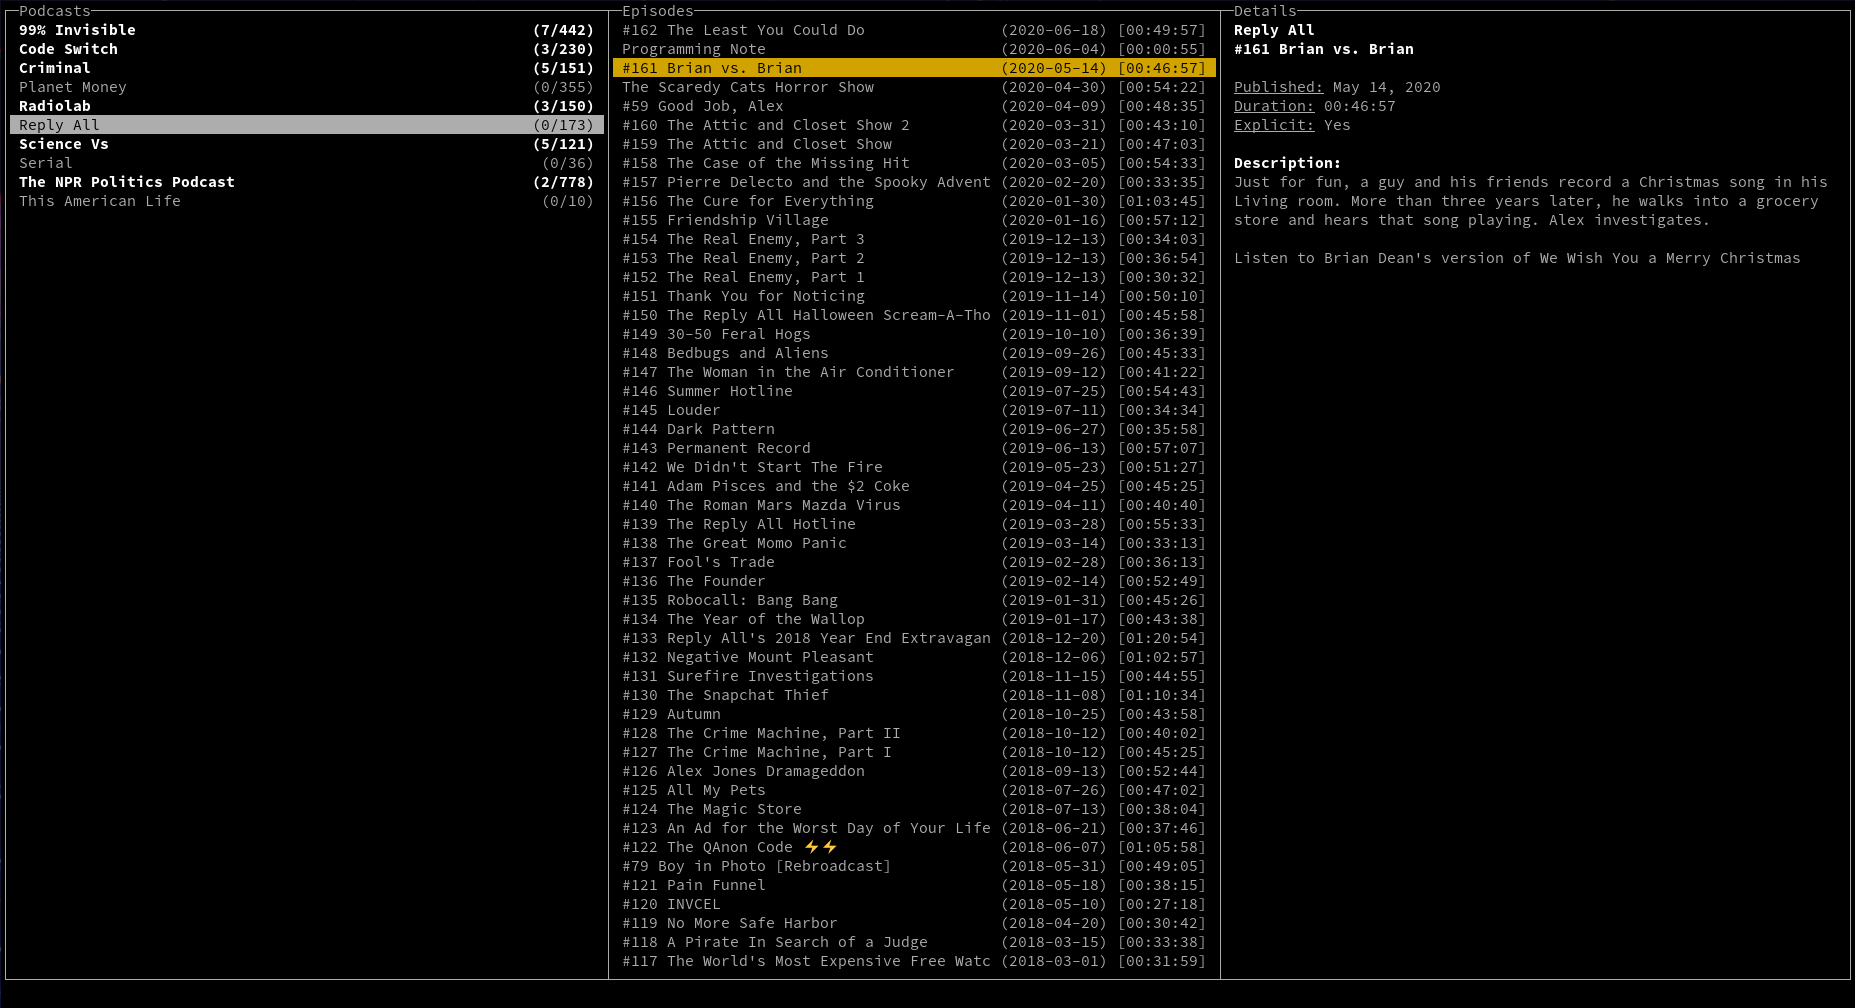Select episode #59 Good Job, Alex

point(914,106)
